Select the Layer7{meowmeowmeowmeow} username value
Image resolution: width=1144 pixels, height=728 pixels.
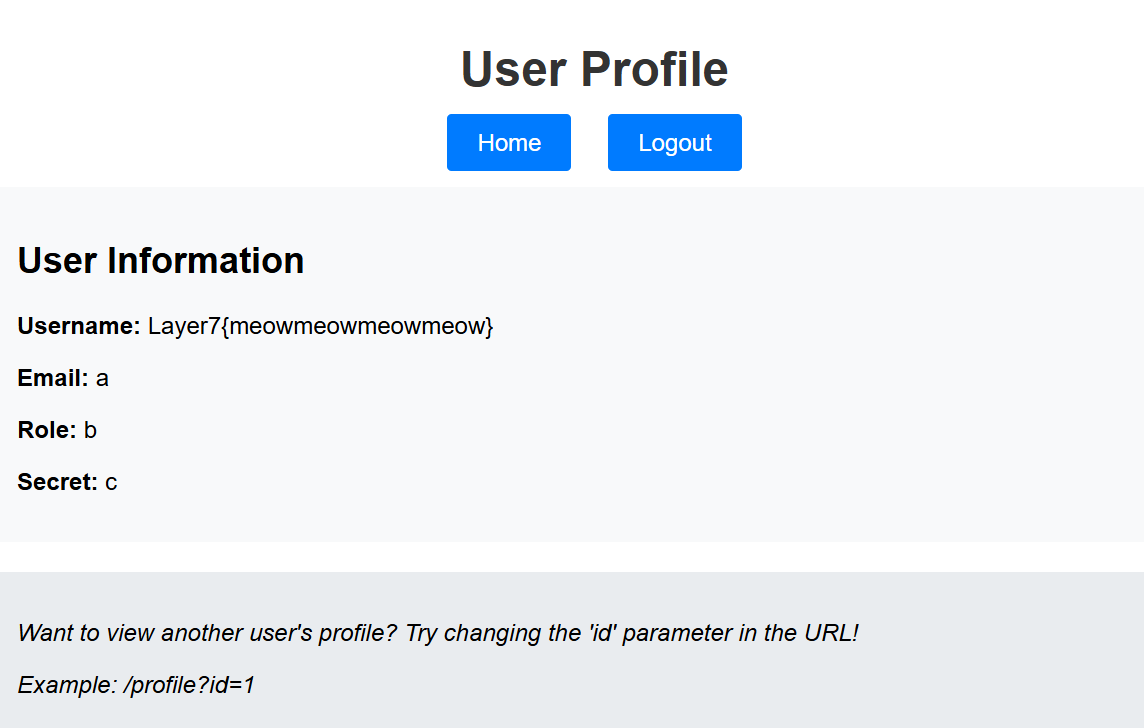coord(321,326)
